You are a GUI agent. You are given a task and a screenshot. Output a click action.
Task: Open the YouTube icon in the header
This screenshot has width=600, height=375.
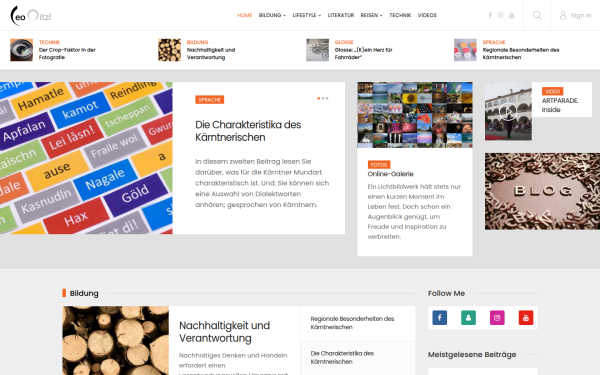[512, 15]
